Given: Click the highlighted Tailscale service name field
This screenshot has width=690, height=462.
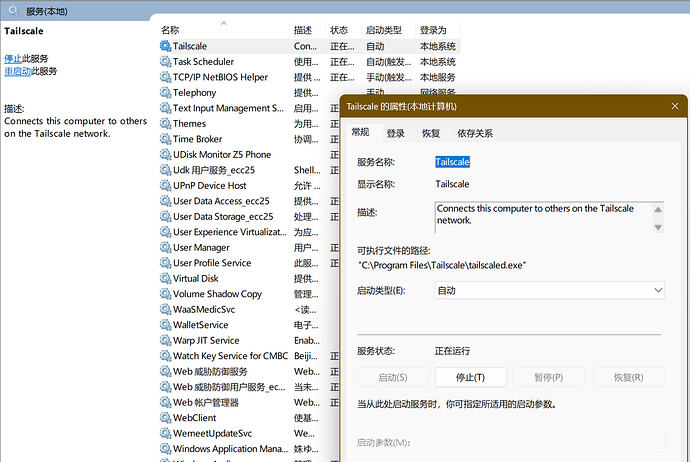Looking at the screenshot, I should 452,162.
